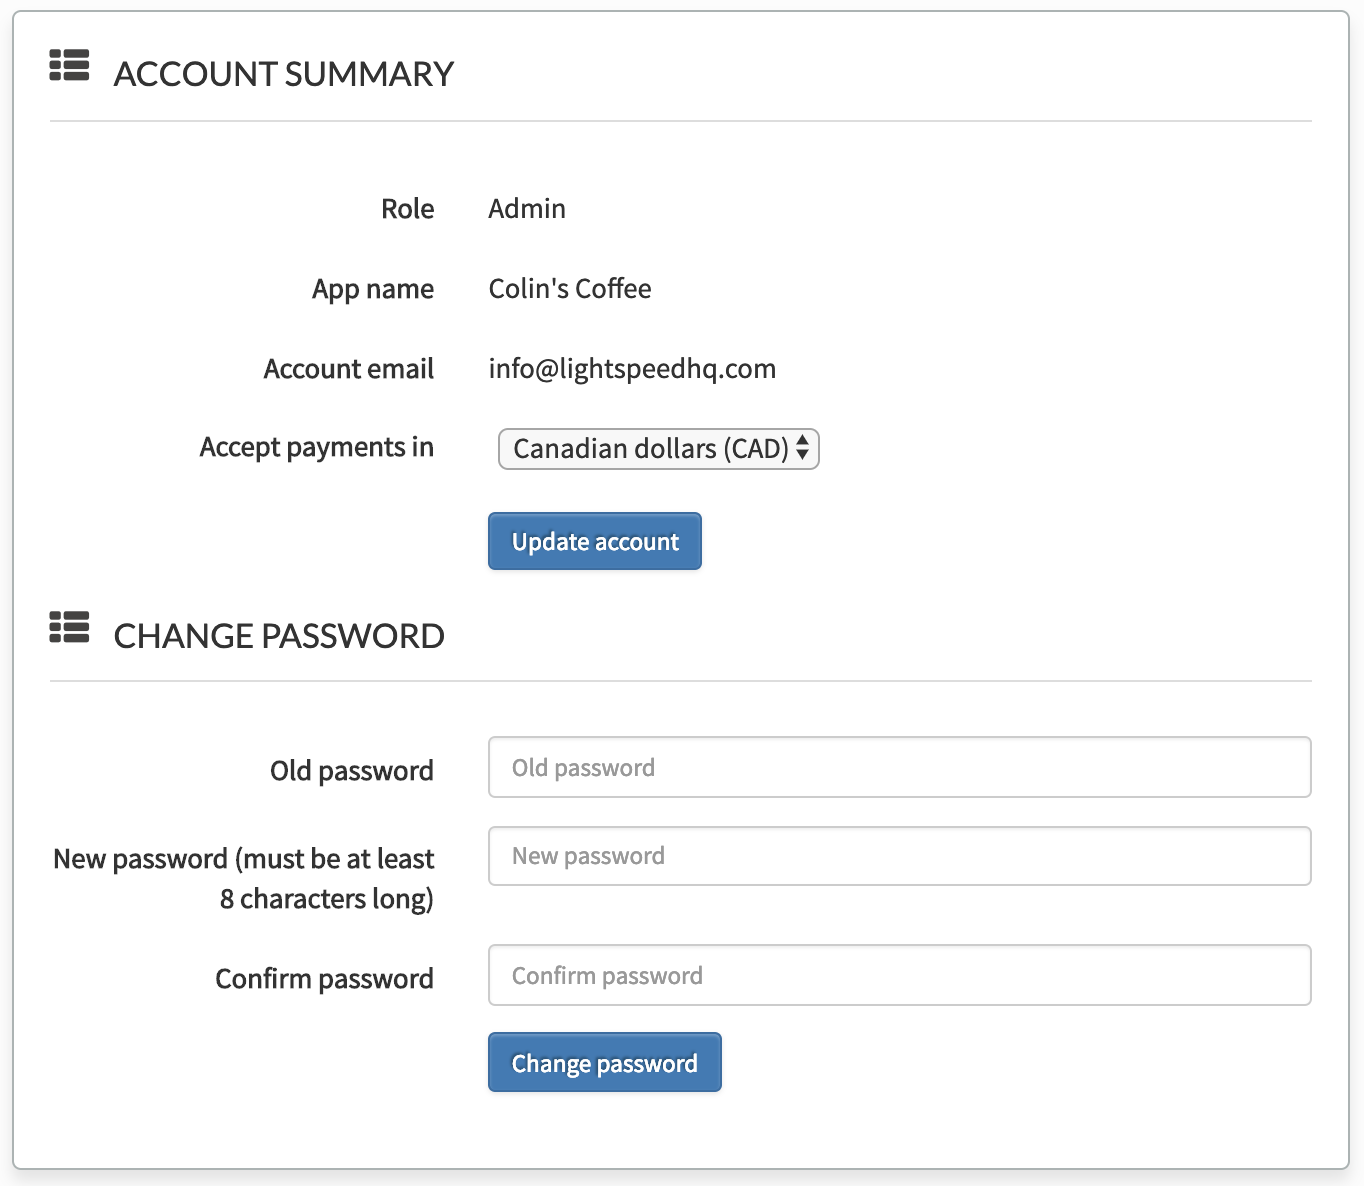Click the info@lightspeedhq.com account email text

[632, 369]
